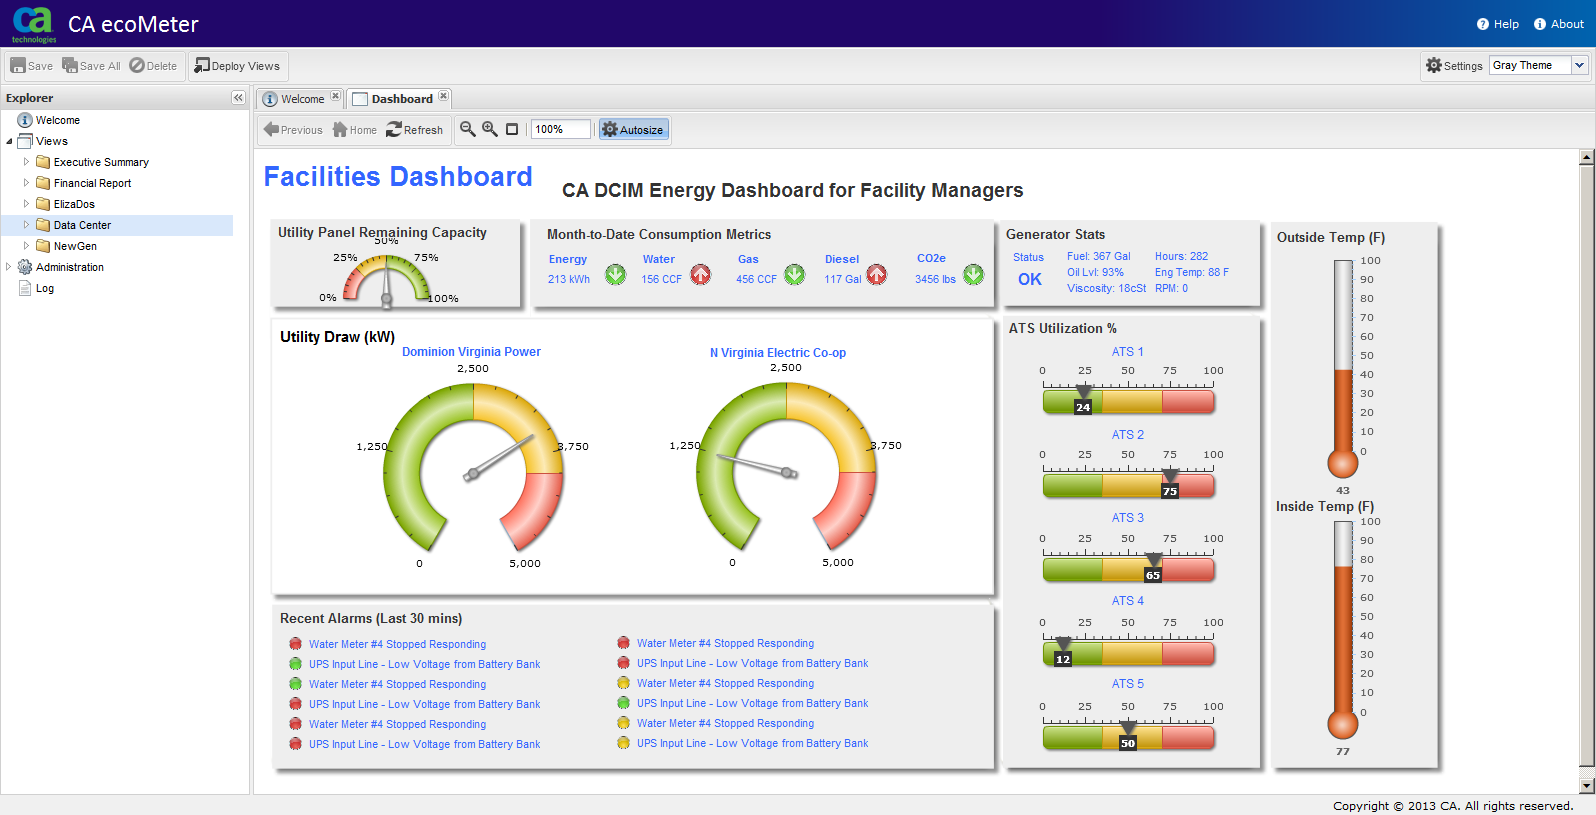This screenshot has height=815, width=1596.
Task: Open the Log item
Action: [45, 288]
